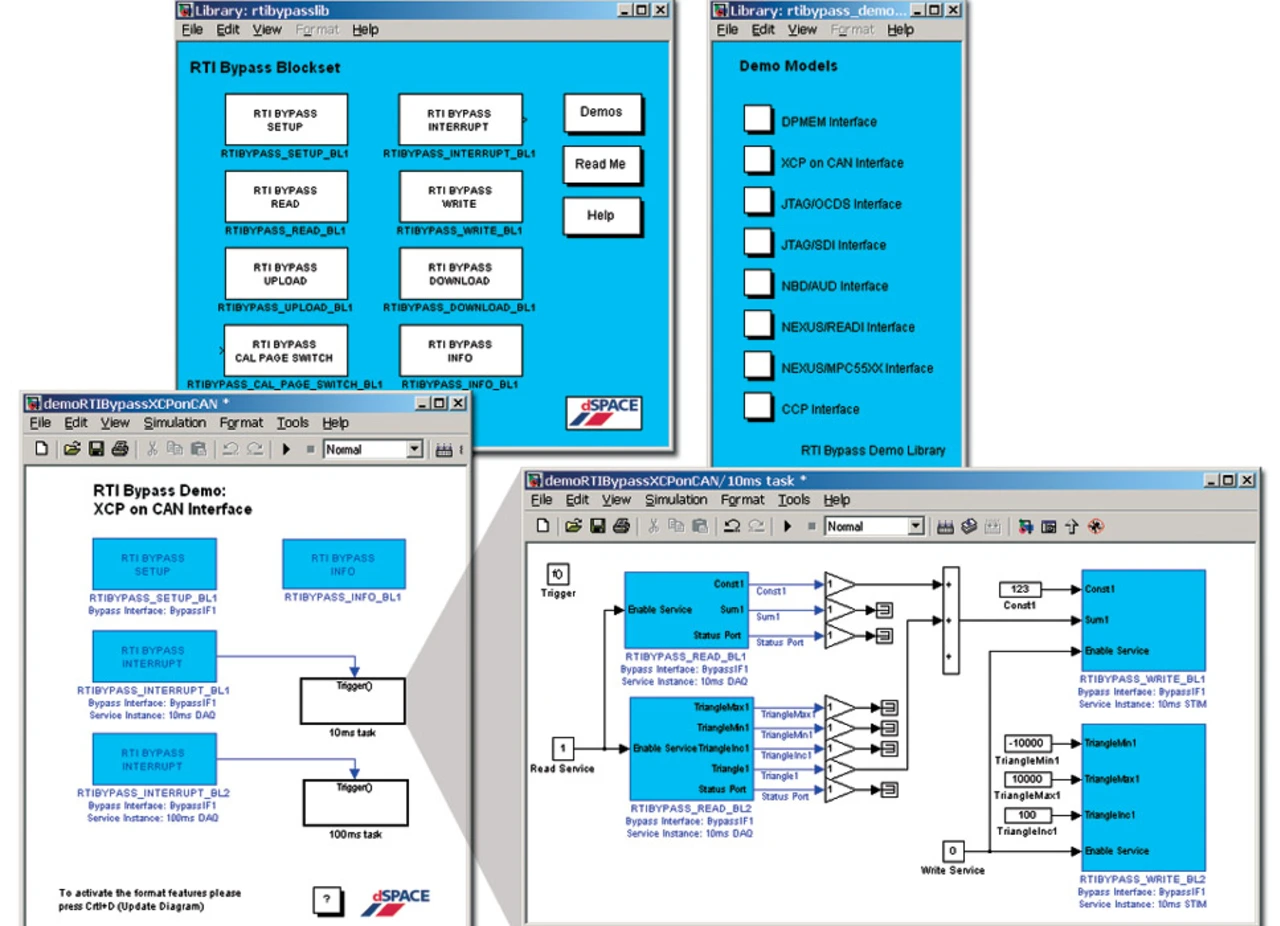Screen dimensions: 1280x926
Task: Open Normal mode dropdown in demoRTIBypassXCPonCAN window
Action: [x=415, y=449]
